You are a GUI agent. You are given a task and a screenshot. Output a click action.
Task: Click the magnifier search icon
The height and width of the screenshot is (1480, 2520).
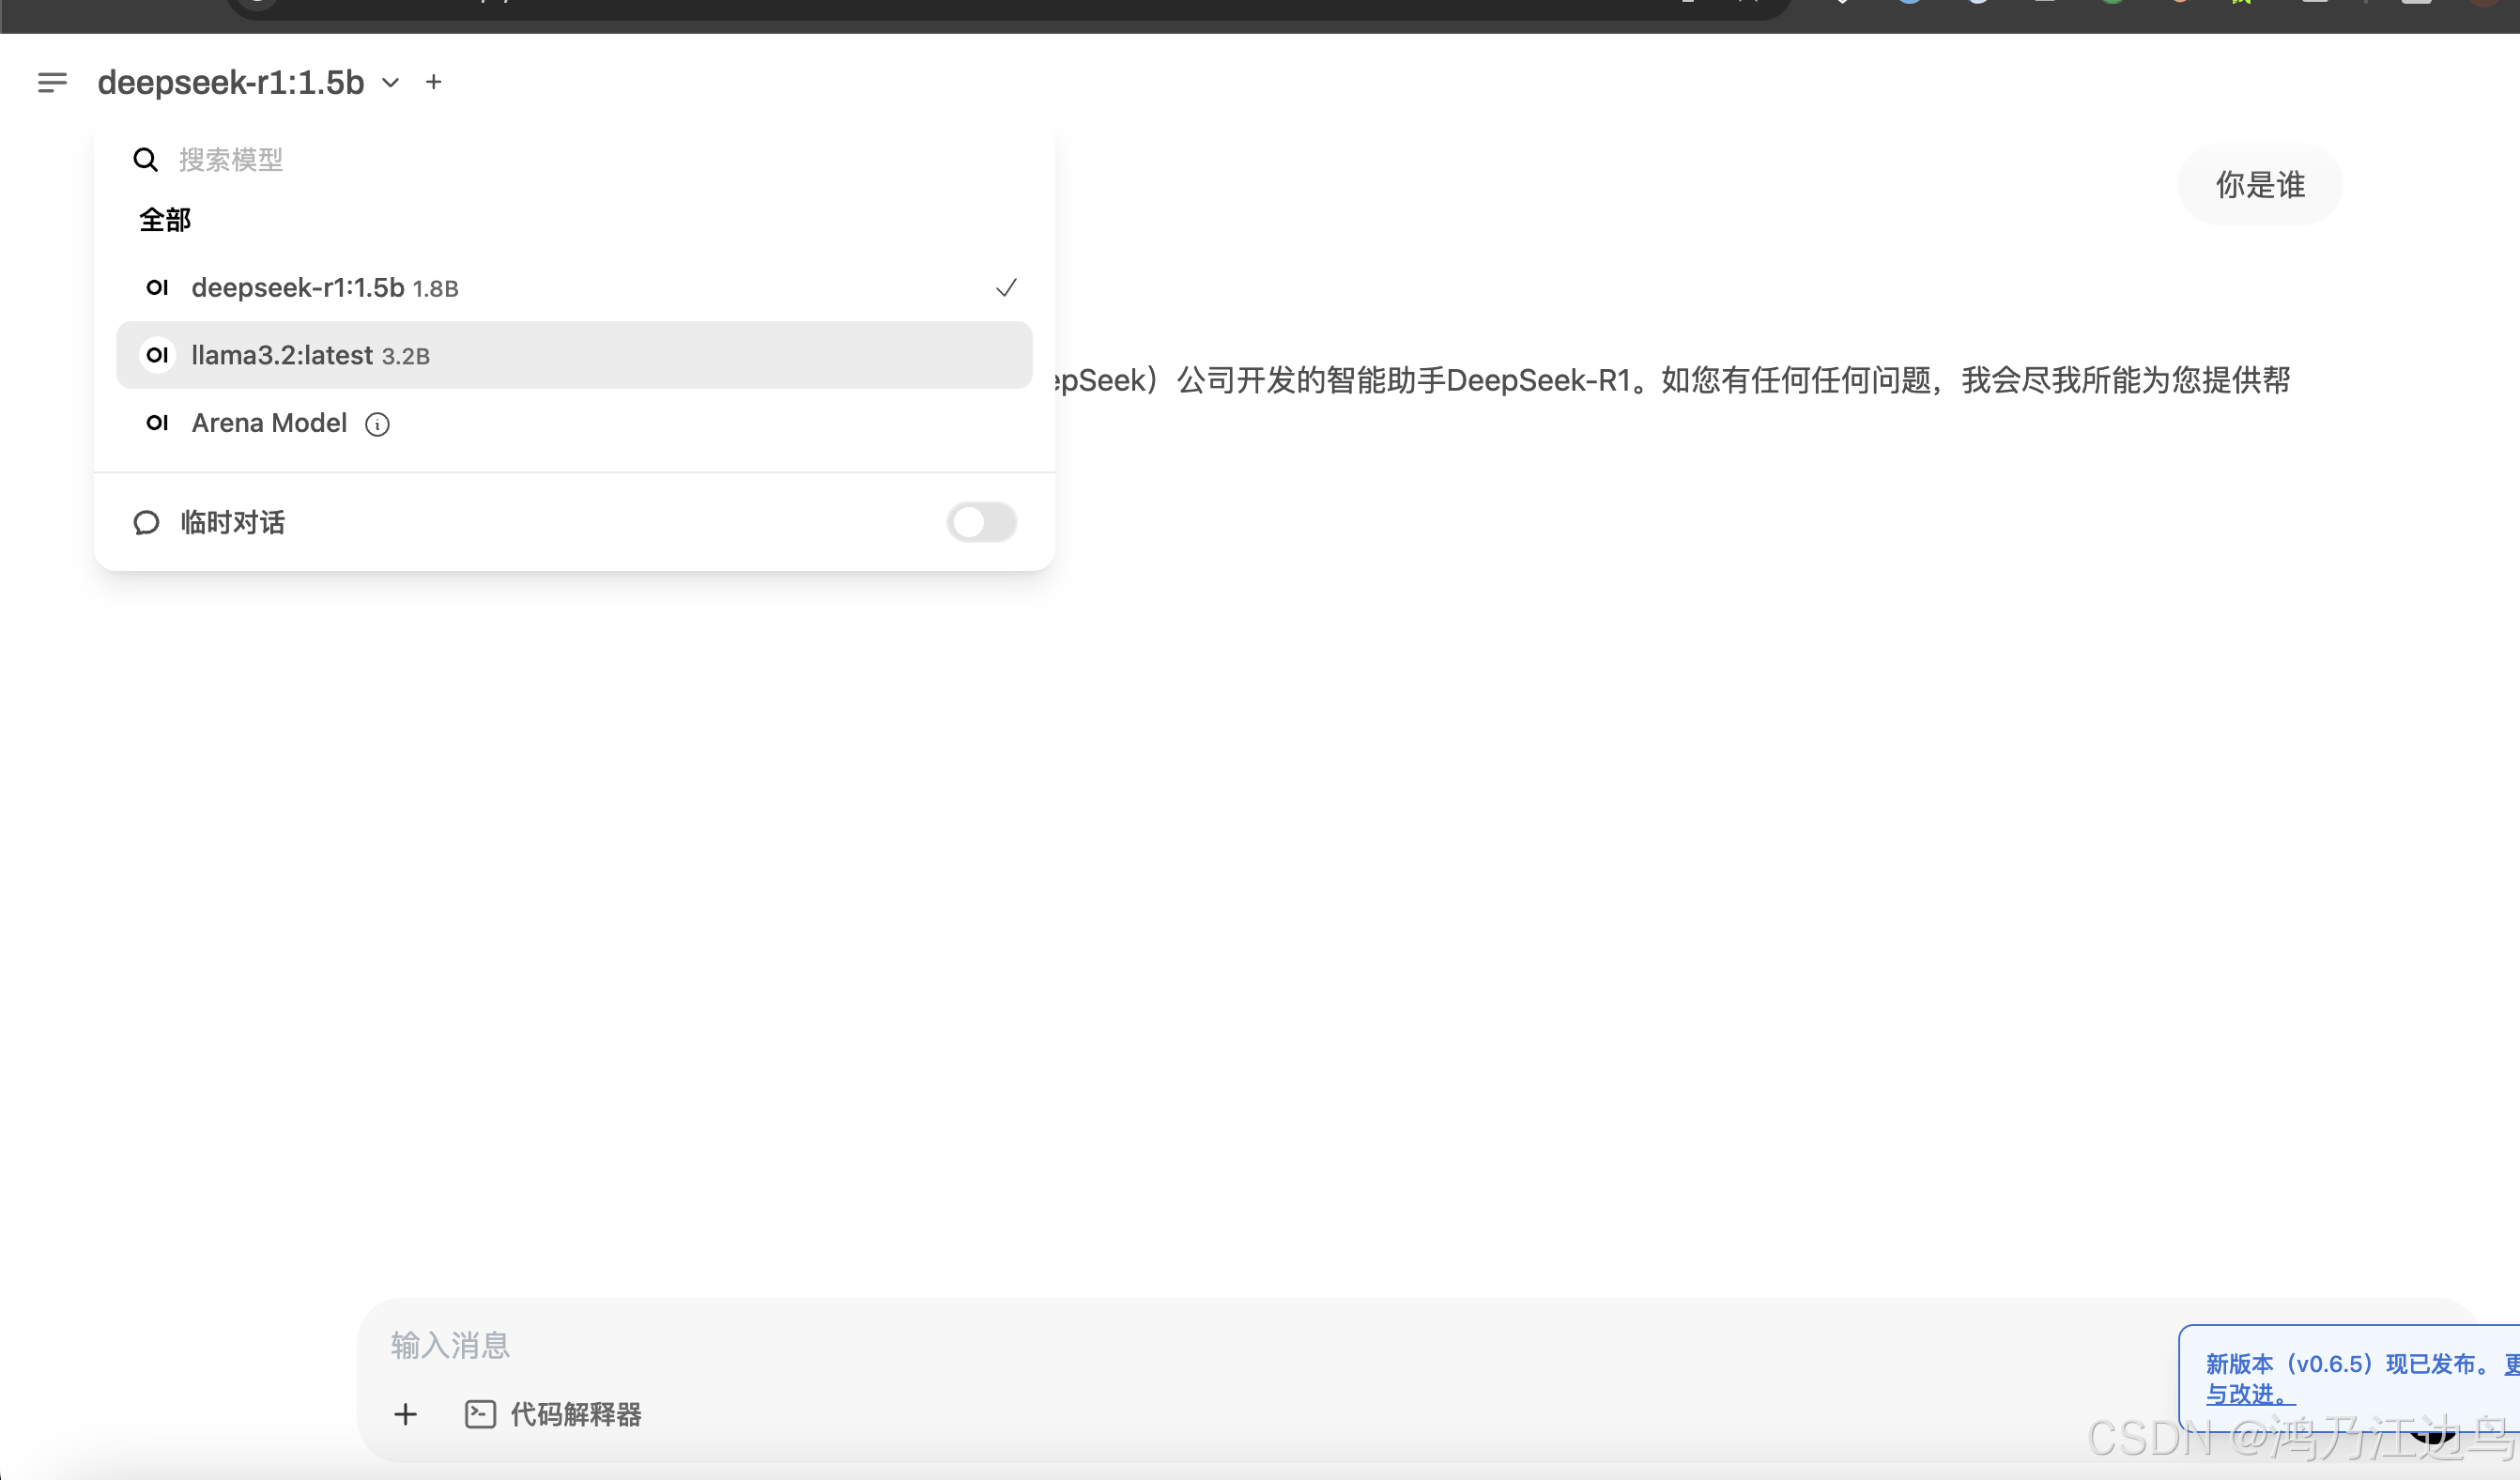click(145, 160)
